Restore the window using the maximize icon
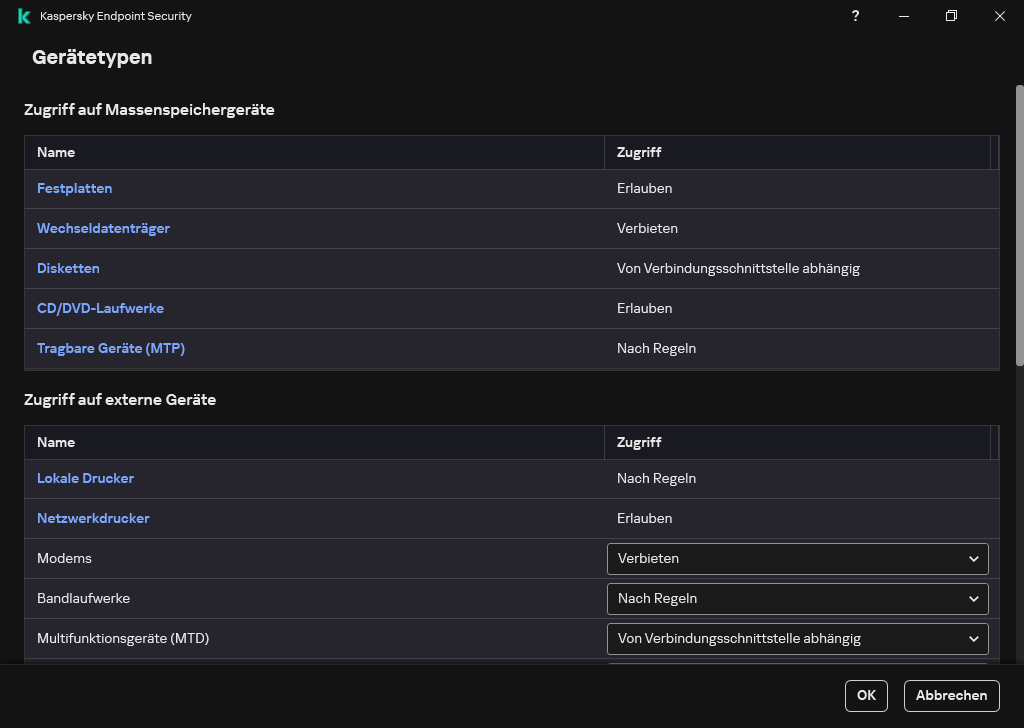Viewport: 1024px width, 728px height. pyautogui.click(x=952, y=16)
